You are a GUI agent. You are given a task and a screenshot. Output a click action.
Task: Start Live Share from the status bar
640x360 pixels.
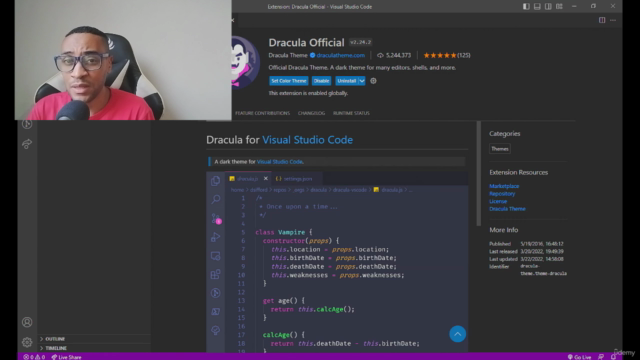66,357
